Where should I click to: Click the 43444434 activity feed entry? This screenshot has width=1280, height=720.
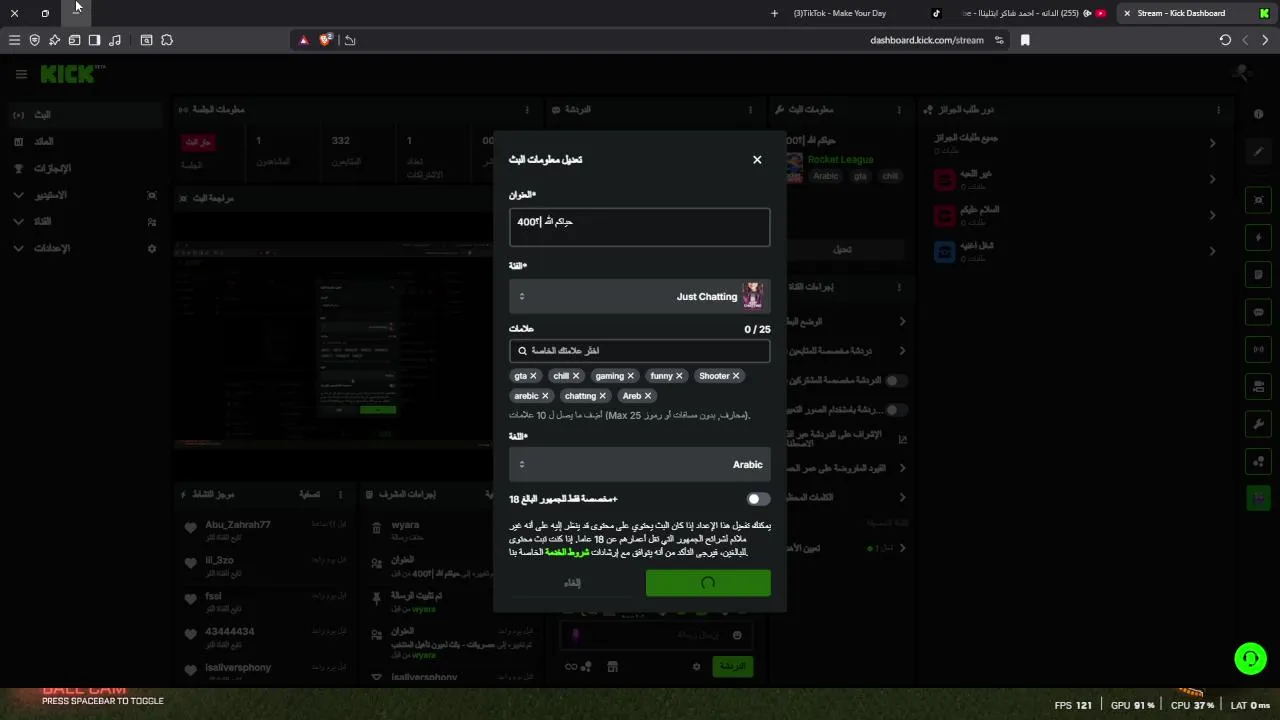pos(230,632)
